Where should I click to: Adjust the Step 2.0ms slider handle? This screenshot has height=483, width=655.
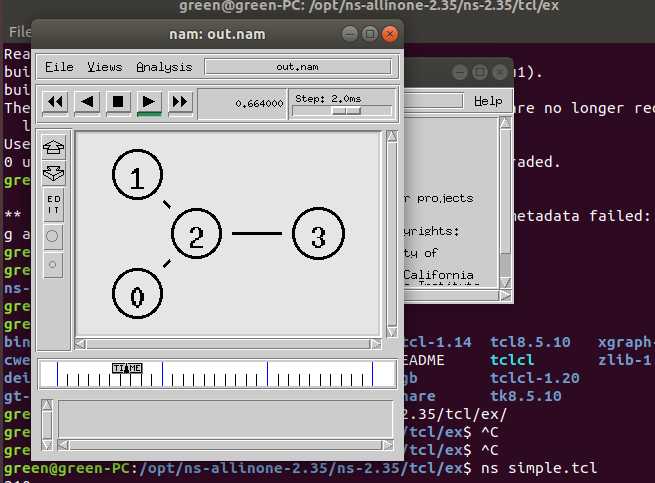pos(346,111)
